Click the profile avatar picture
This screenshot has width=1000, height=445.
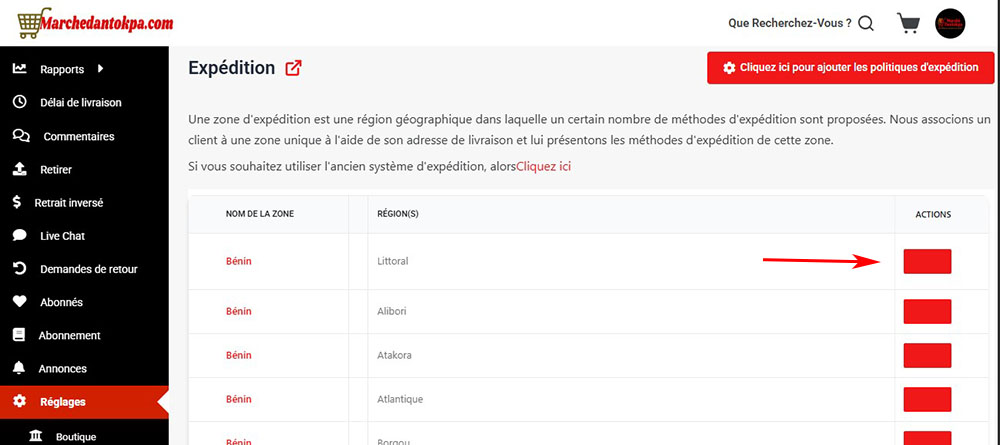tap(949, 24)
